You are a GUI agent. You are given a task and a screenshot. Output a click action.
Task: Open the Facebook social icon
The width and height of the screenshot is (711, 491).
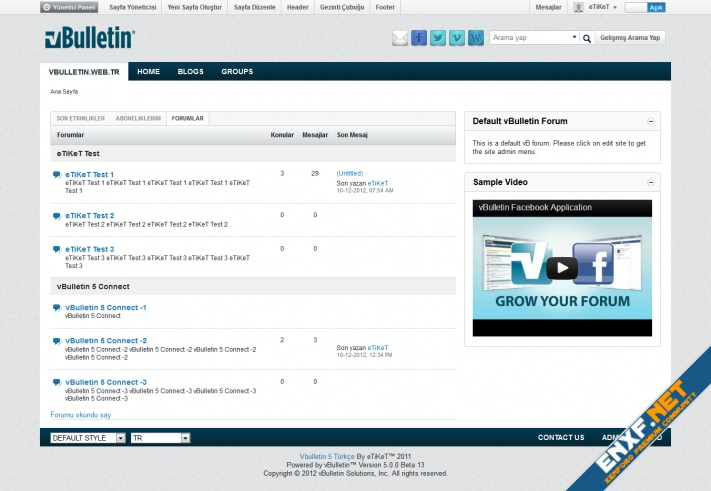click(419, 38)
